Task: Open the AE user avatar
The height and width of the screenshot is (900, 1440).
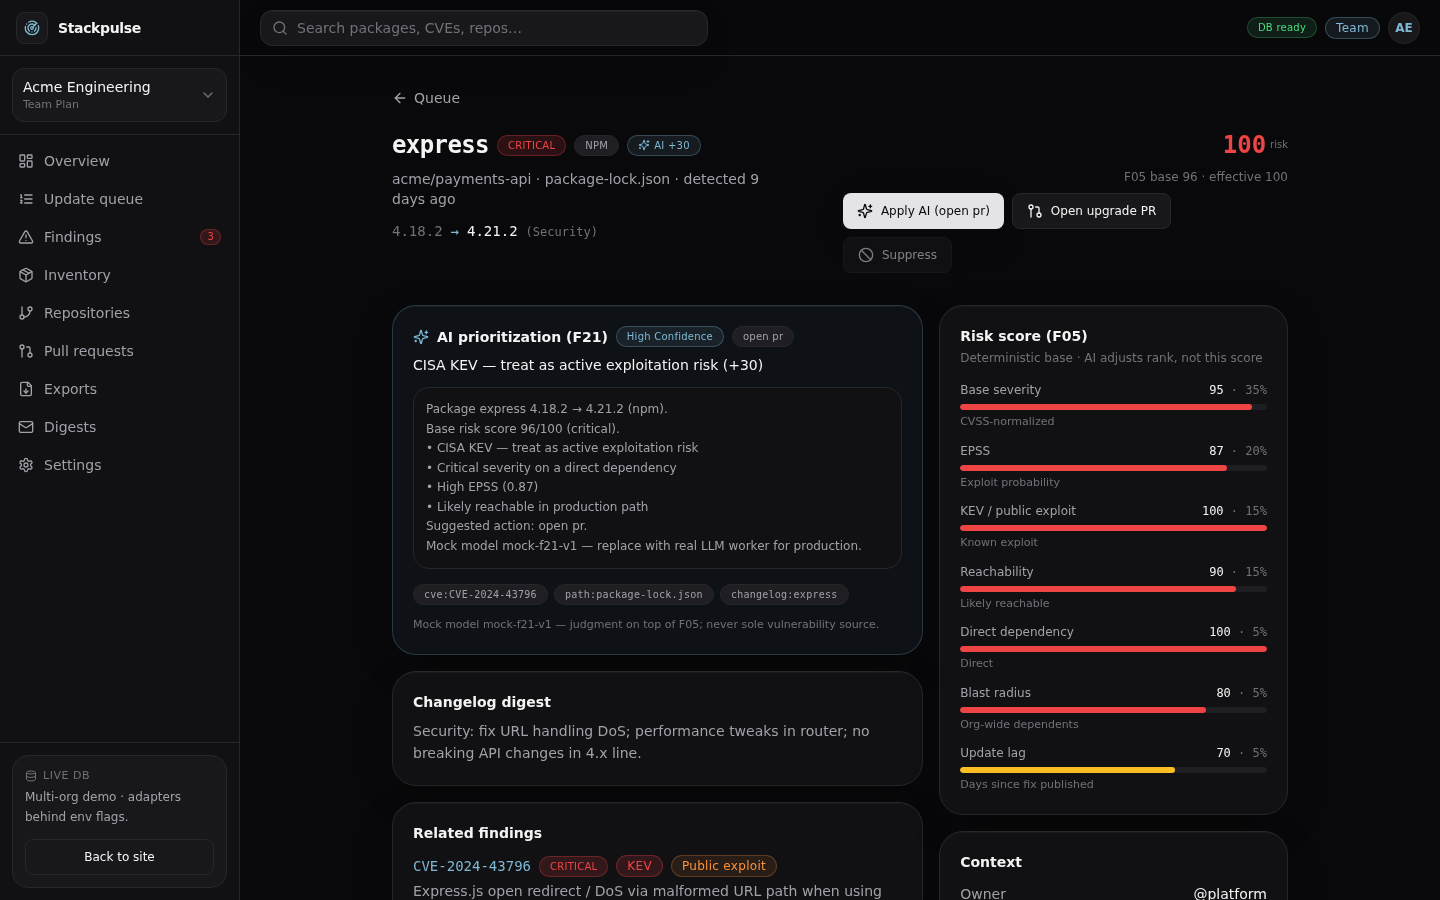Action: click(1404, 28)
